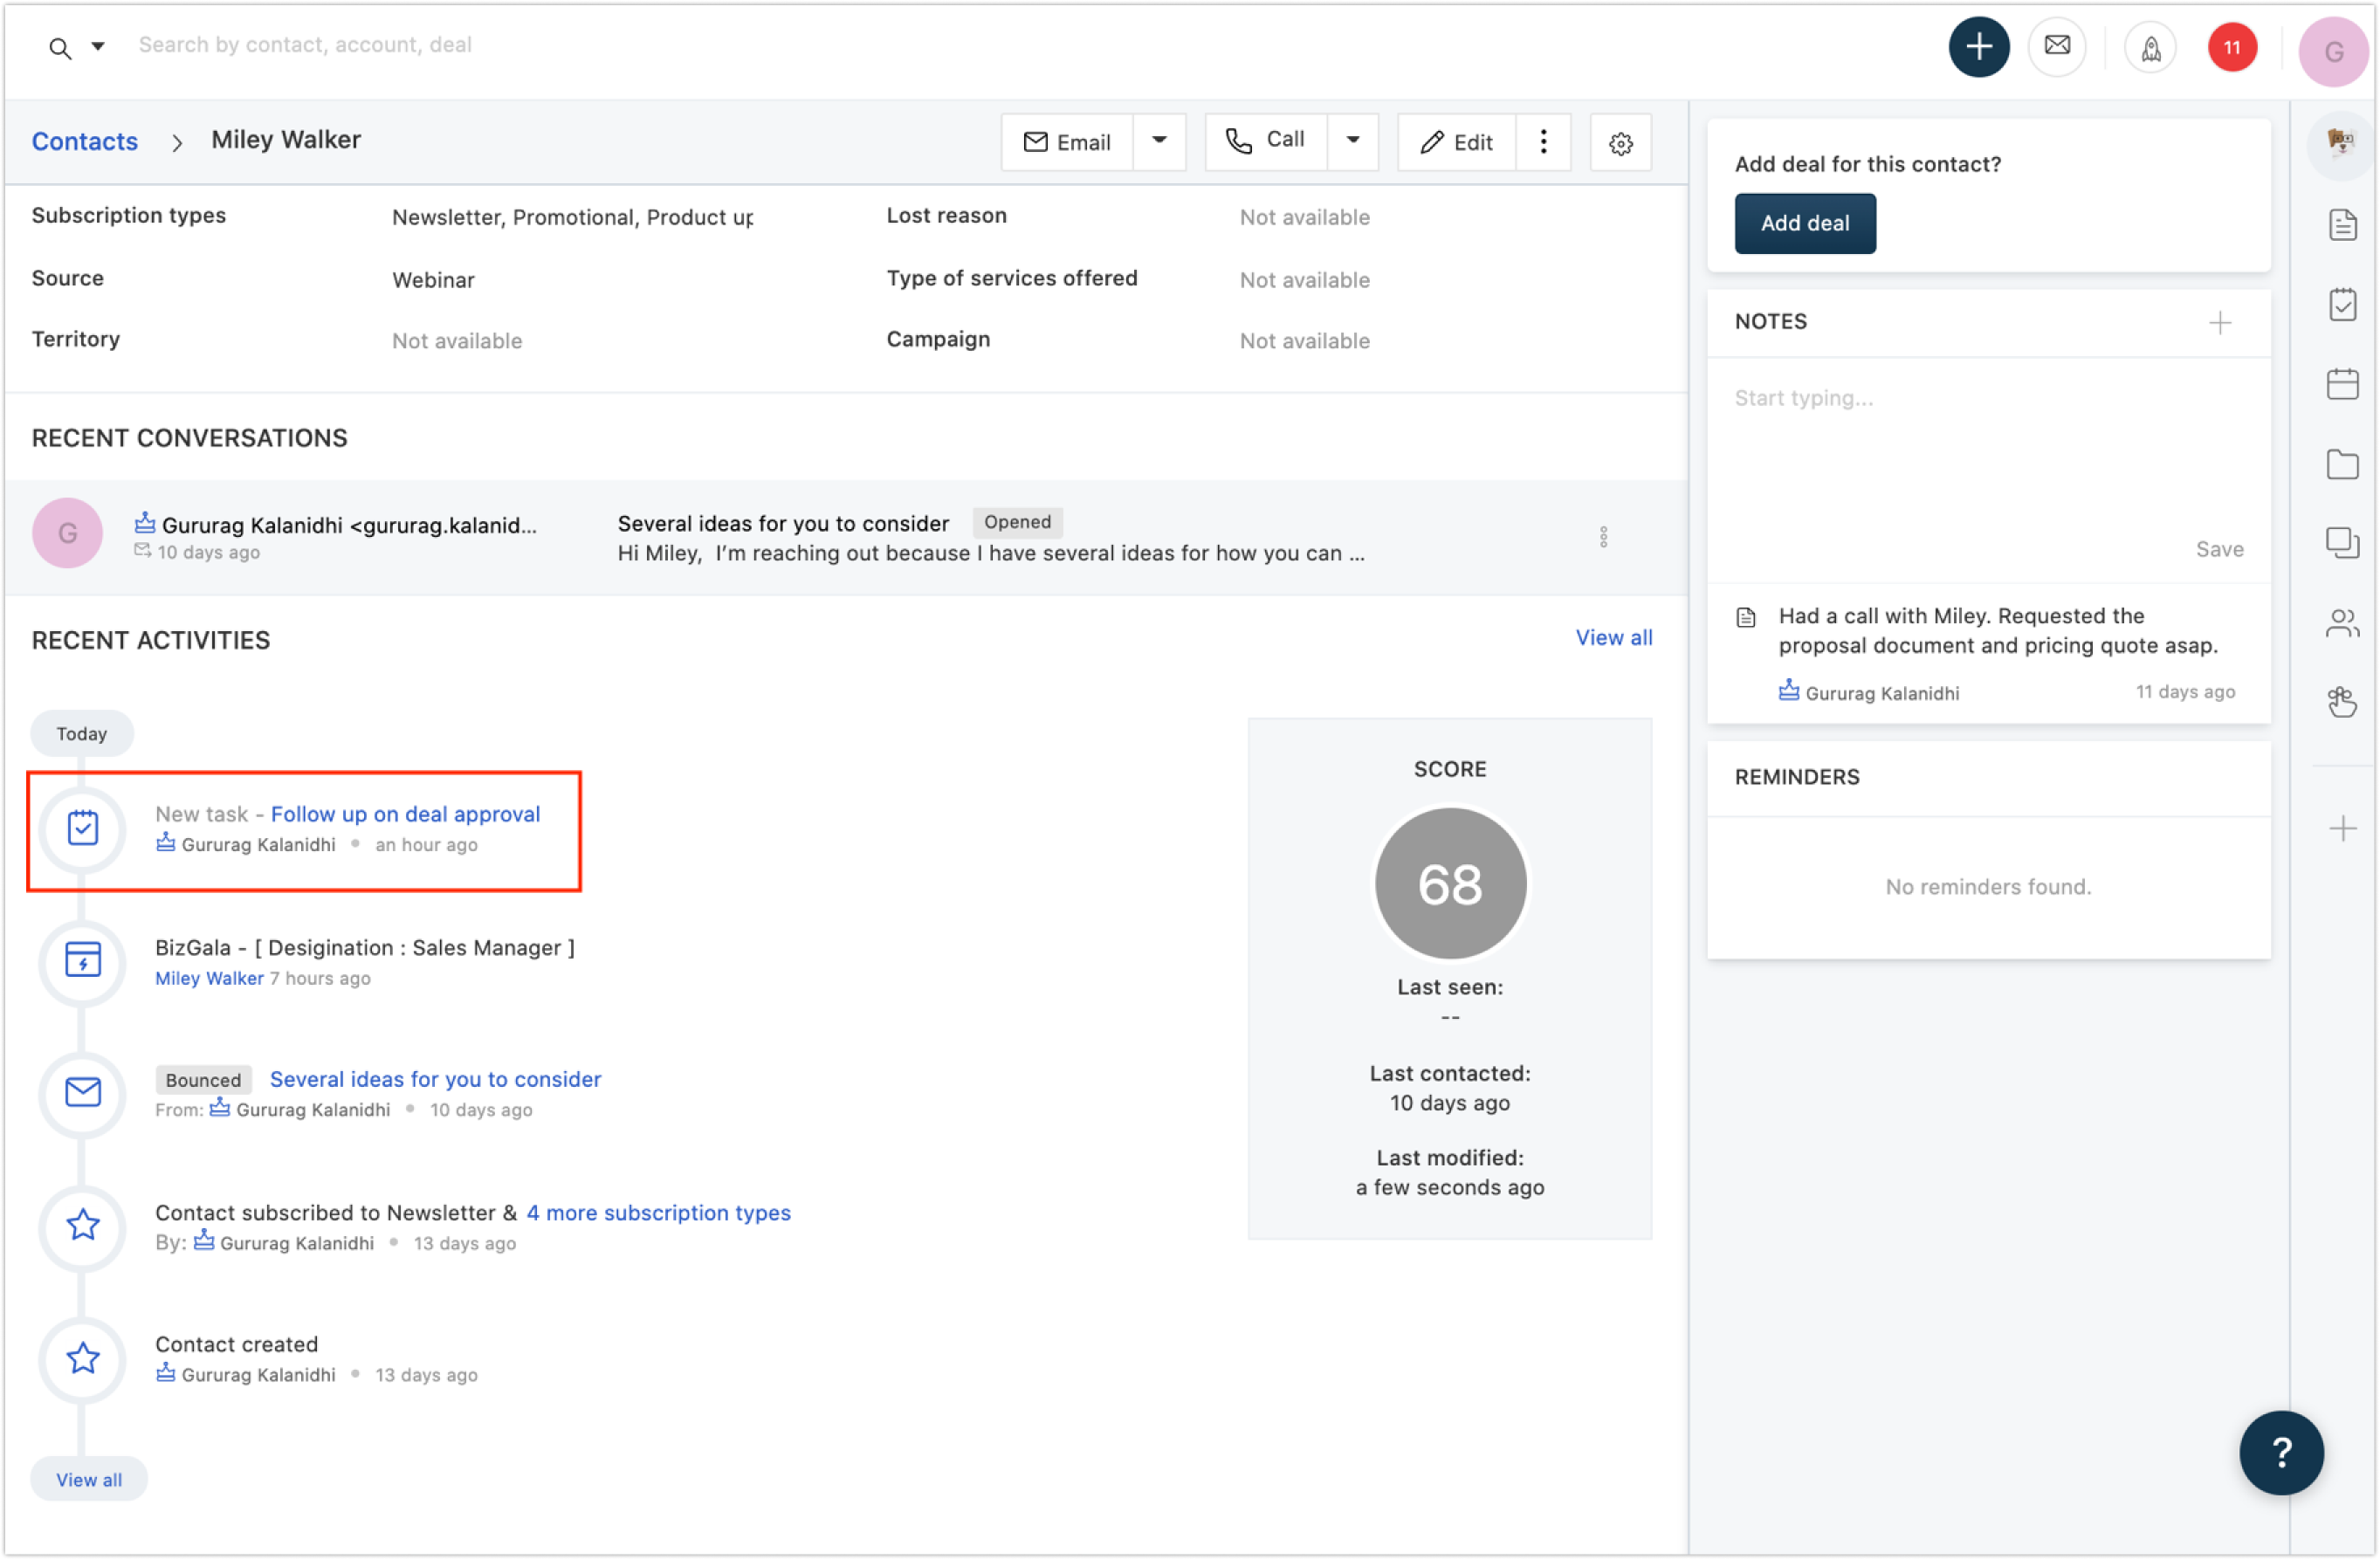Expand the Call button dropdown arrow
This screenshot has height=1560, width=2380.
point(1352,141)
